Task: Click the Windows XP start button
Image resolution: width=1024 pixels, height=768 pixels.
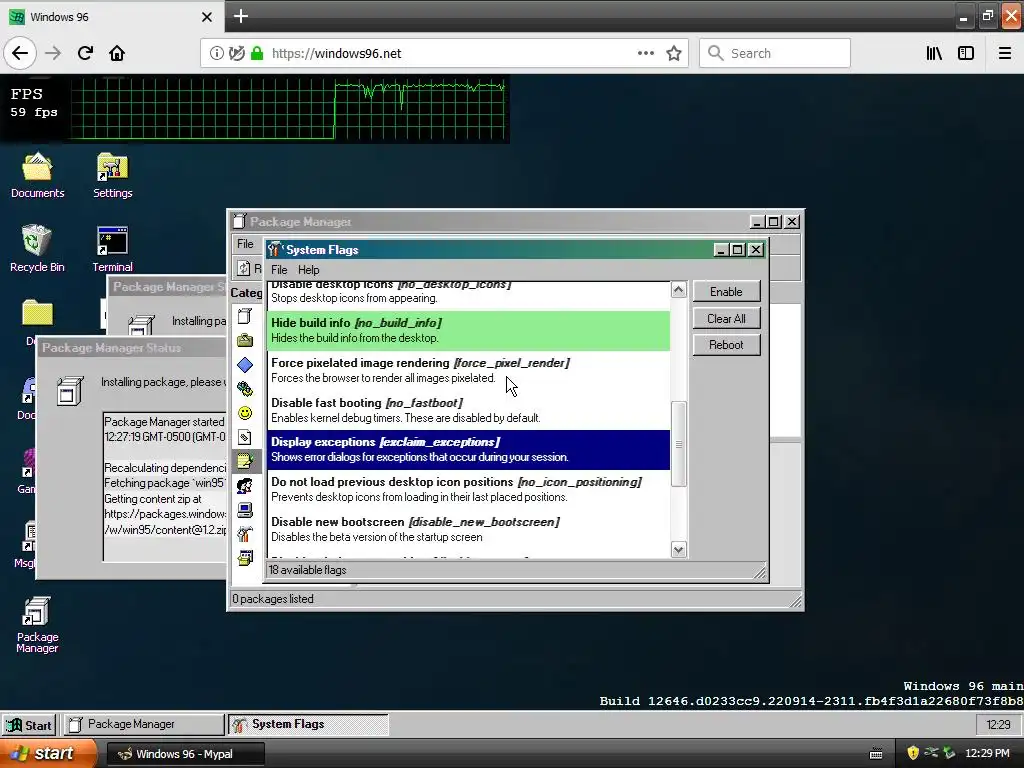Action: [47, 754]
